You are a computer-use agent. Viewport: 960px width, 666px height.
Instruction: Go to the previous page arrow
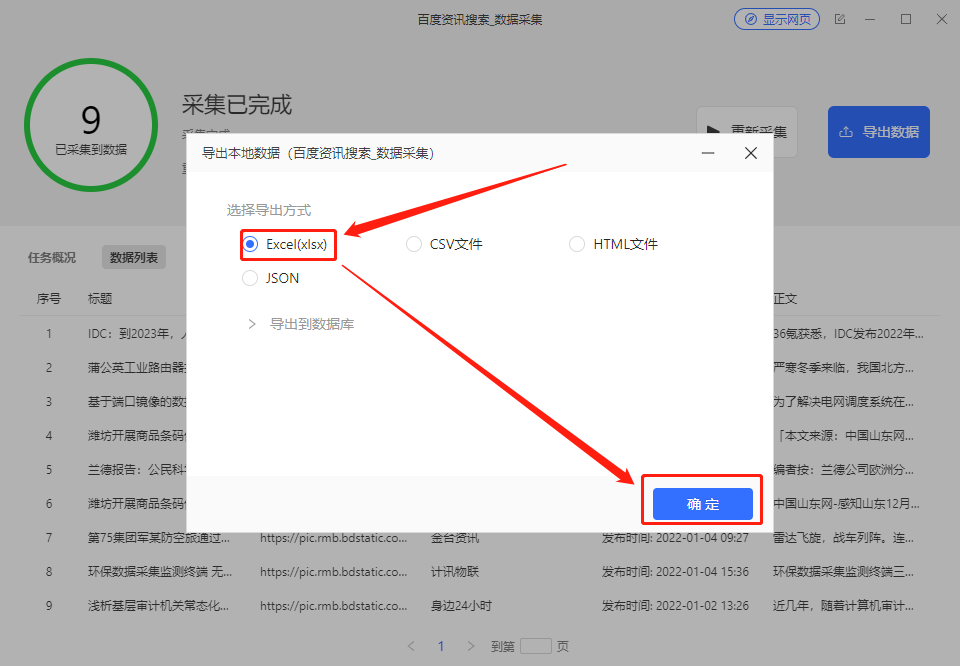pyautogui.click(x=411, y=646)
